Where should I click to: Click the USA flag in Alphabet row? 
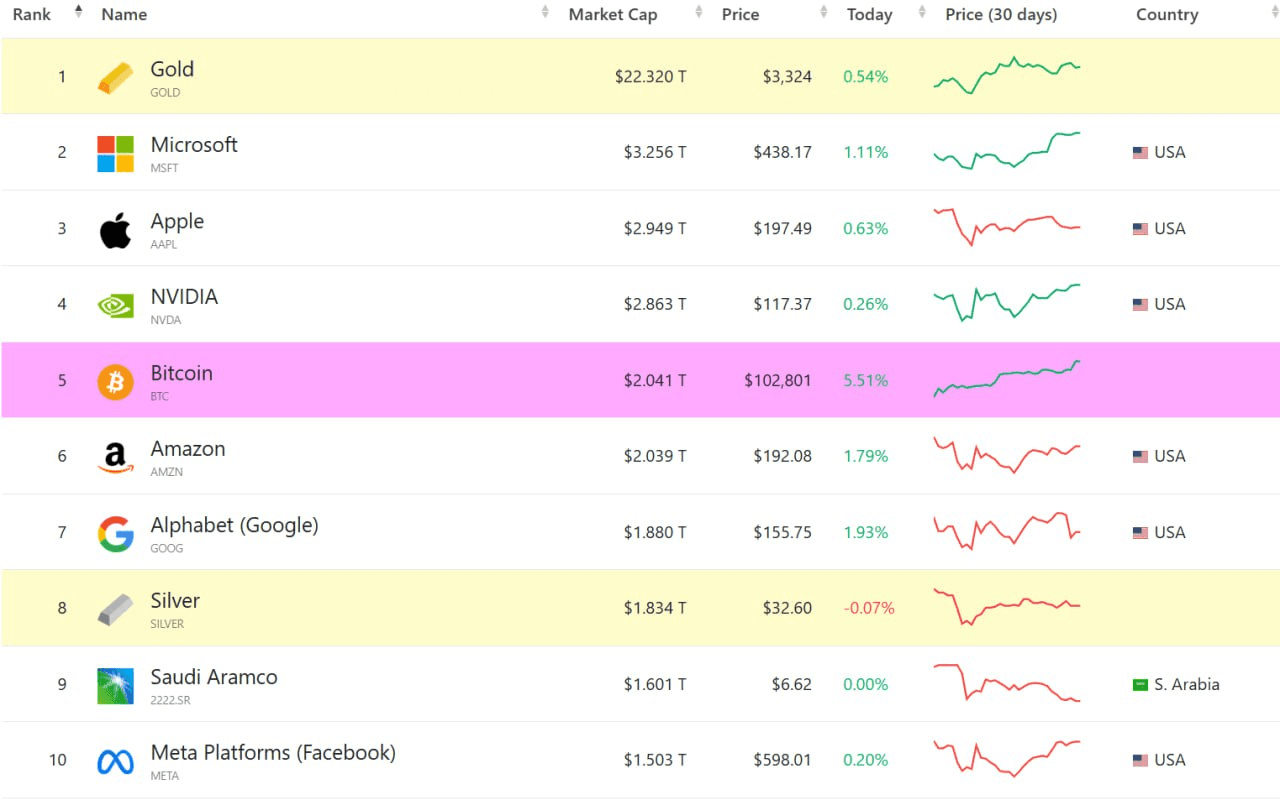[1140, 533]
